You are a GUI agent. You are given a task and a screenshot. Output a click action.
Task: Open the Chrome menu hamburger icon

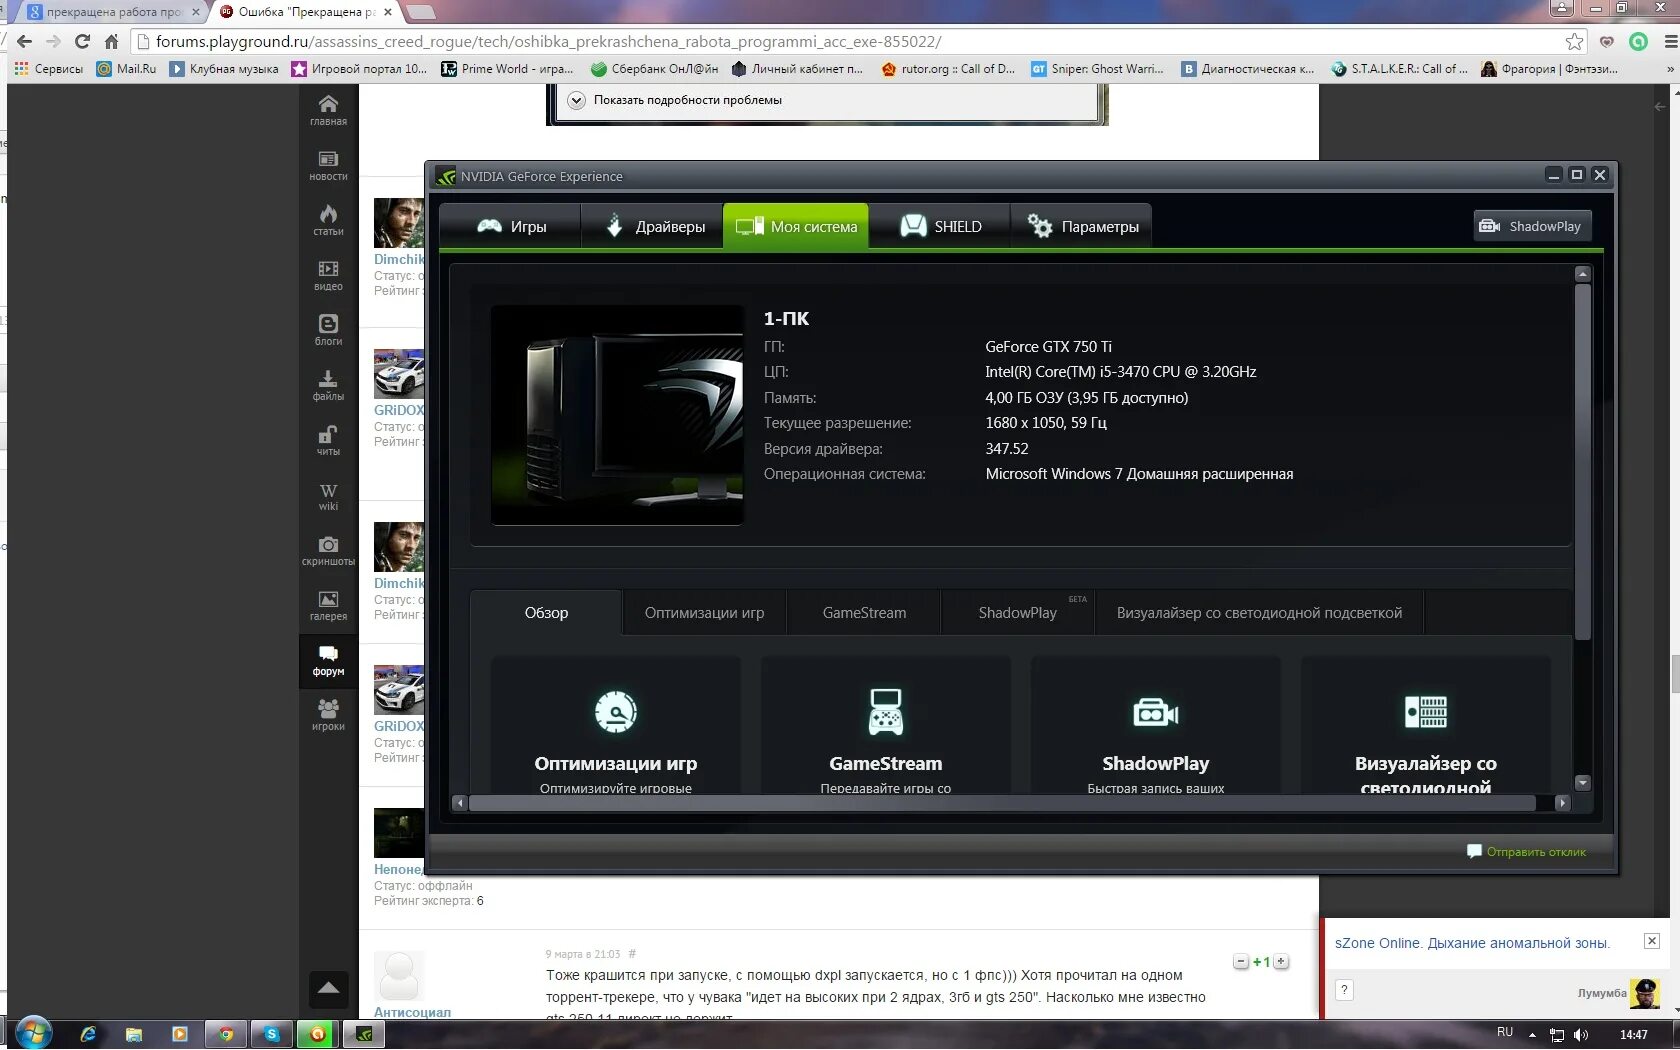[x=1669, y=41]
